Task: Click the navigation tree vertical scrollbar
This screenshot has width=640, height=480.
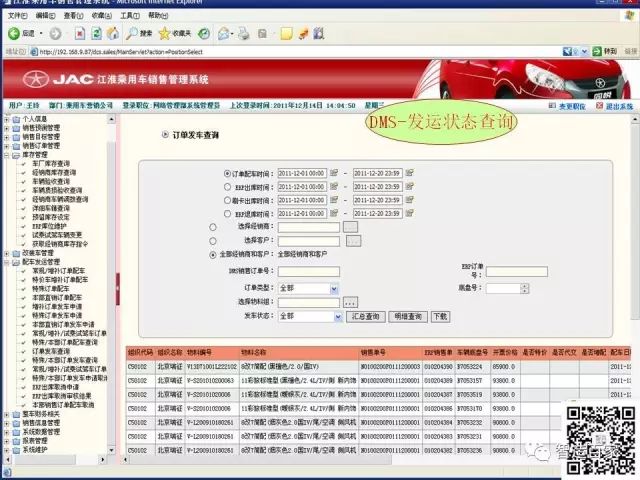Action: point(111,286)
